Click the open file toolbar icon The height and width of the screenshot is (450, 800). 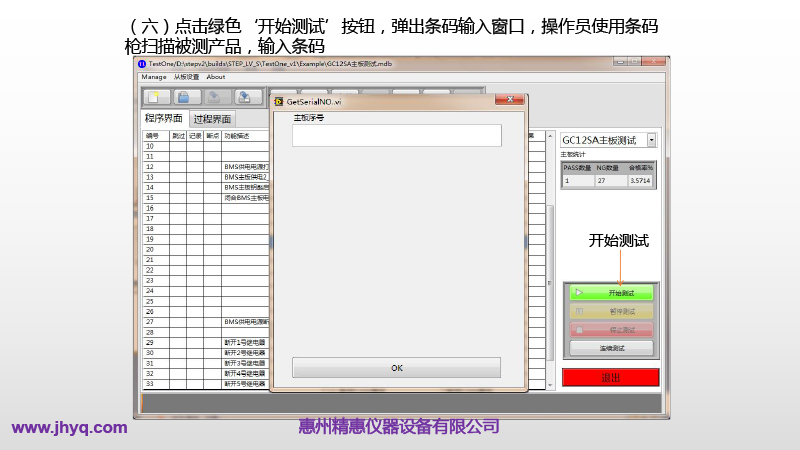point(186,97)
